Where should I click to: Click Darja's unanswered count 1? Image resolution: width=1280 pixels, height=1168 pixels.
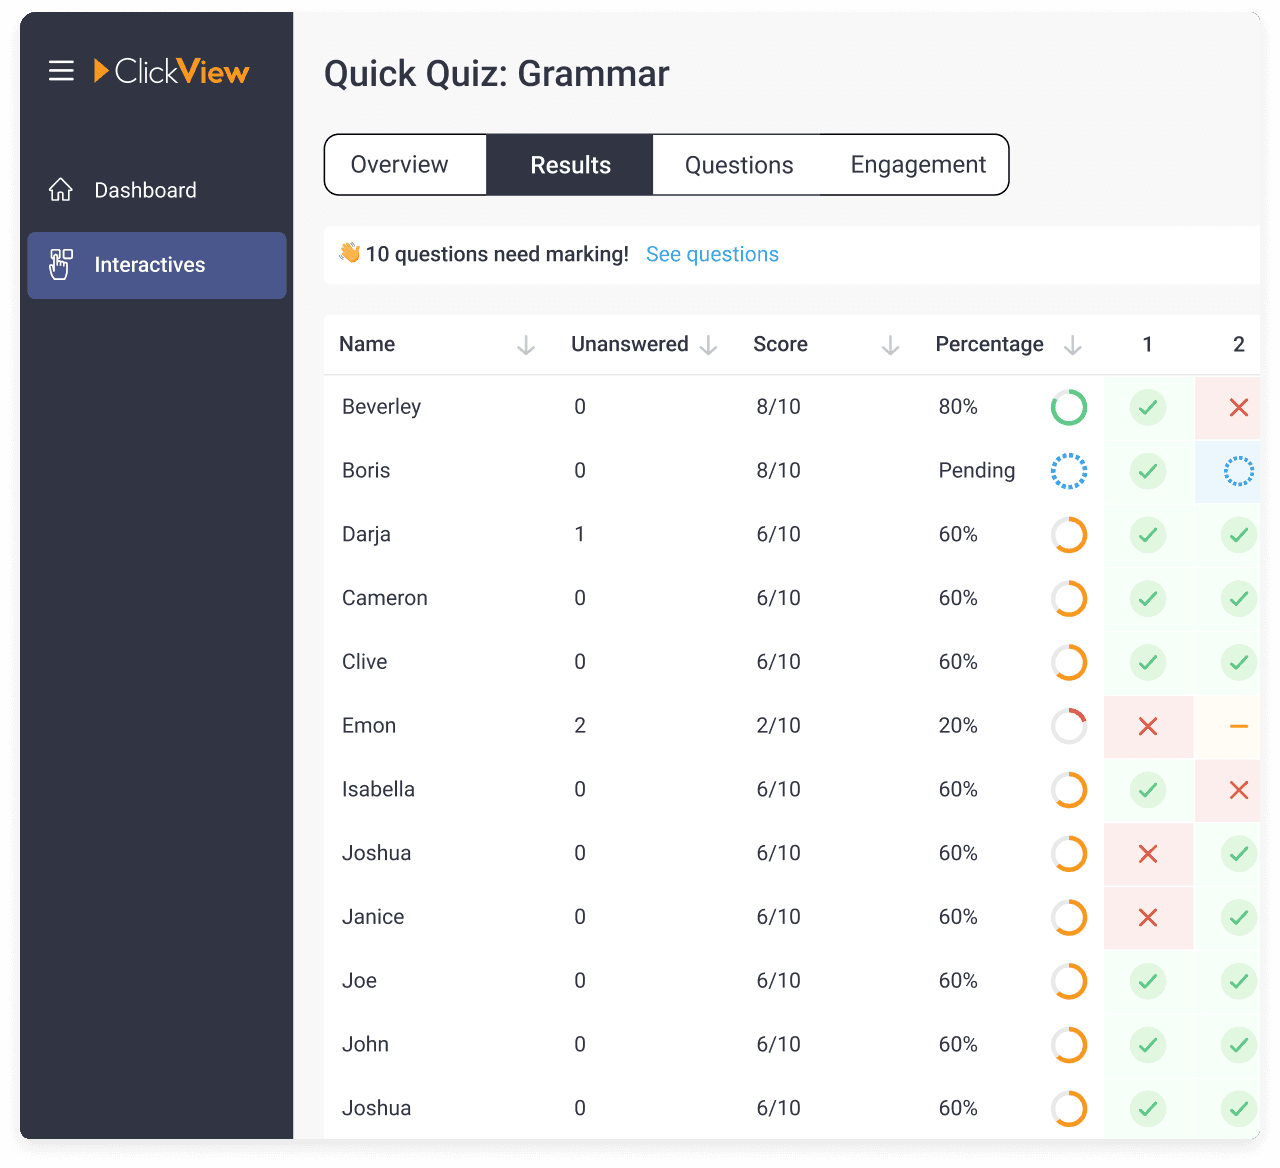(x=579, y=535)
